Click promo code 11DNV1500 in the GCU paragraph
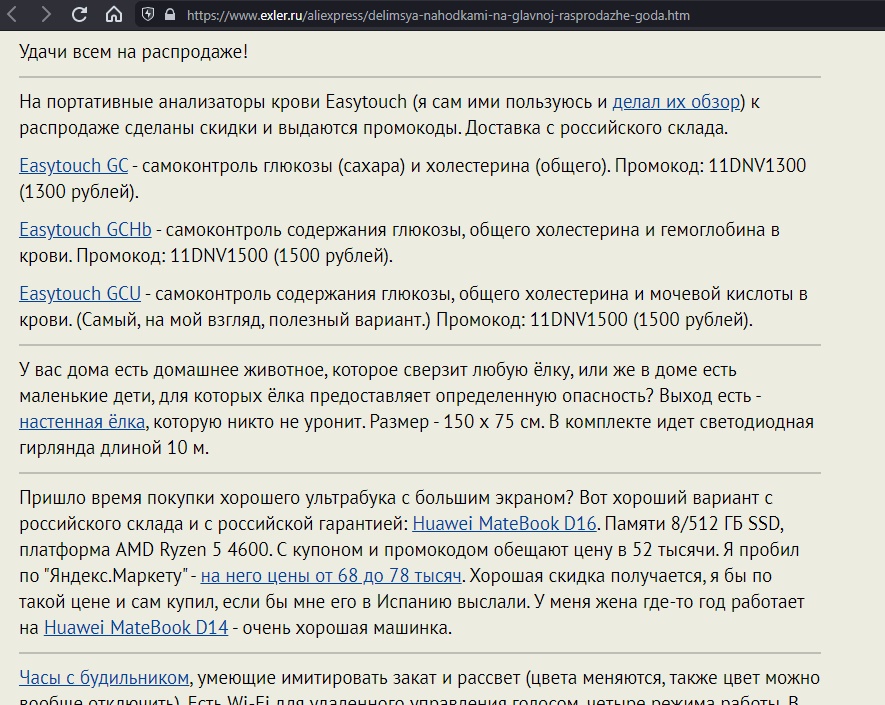The image size is (885, 705). click(x=579, y=319)
